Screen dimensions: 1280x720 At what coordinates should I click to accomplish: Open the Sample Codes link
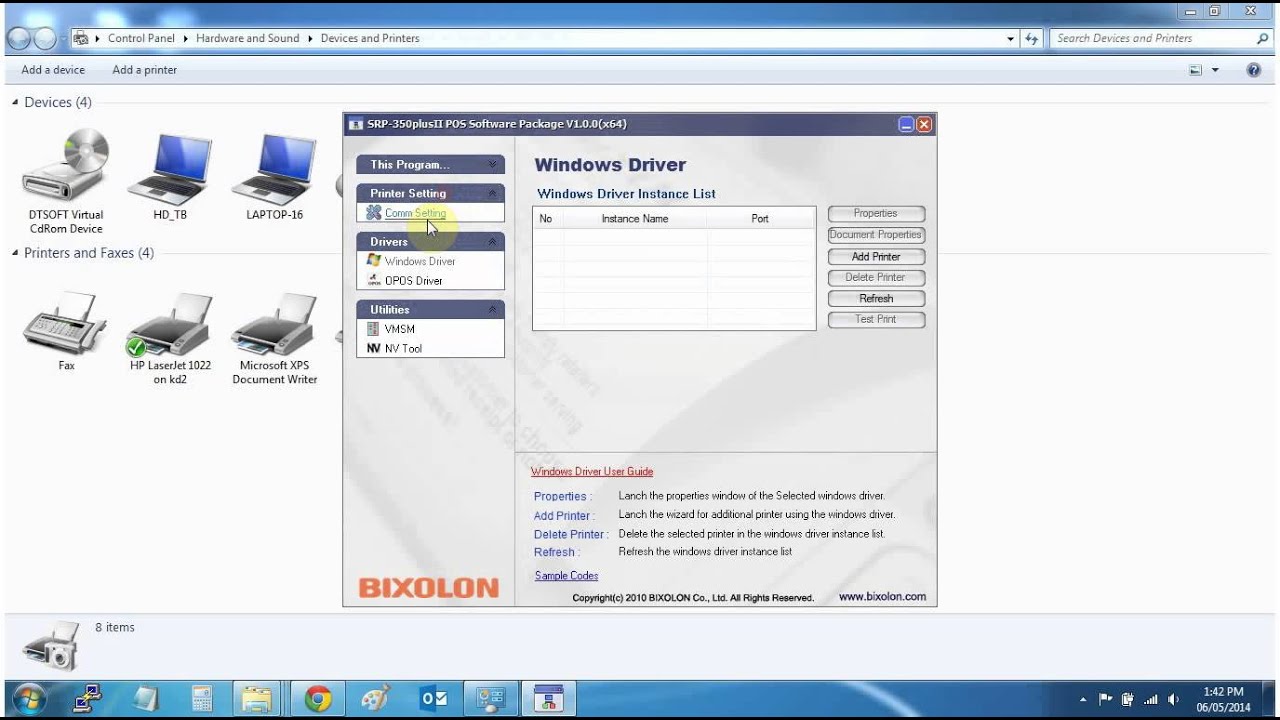[566, 576]
